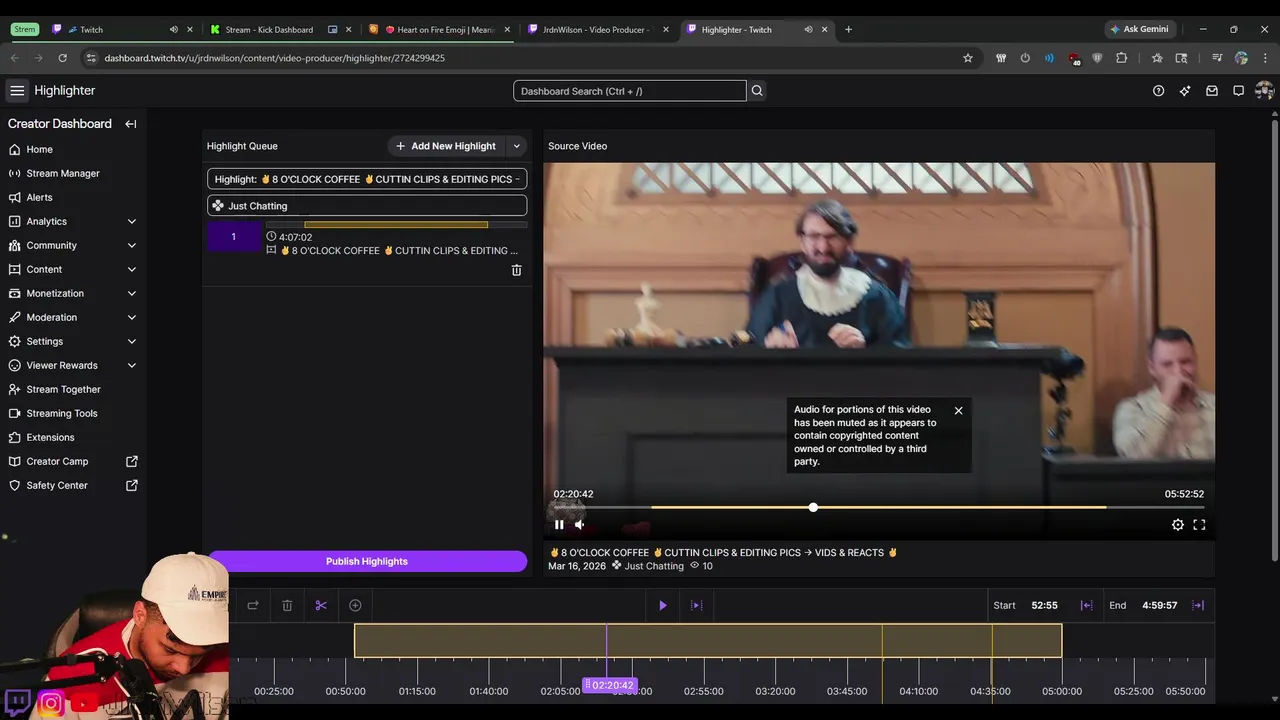Click play-to-end preview icon in timeline toolbar
The image size is (1280, 720).
point(697,605)
